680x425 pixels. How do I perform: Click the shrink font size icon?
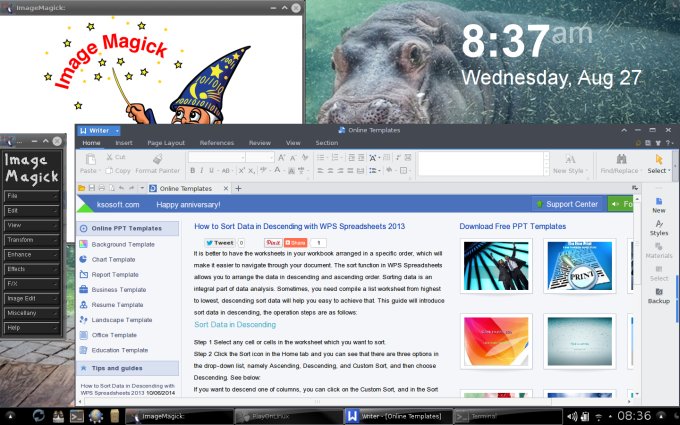pos(293,157)
